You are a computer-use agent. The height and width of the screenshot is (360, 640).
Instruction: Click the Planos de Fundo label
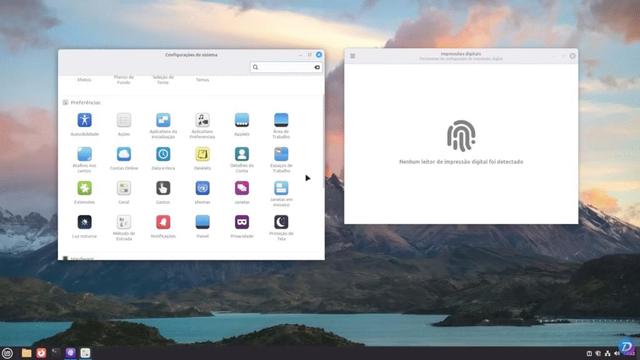point(124,80)
